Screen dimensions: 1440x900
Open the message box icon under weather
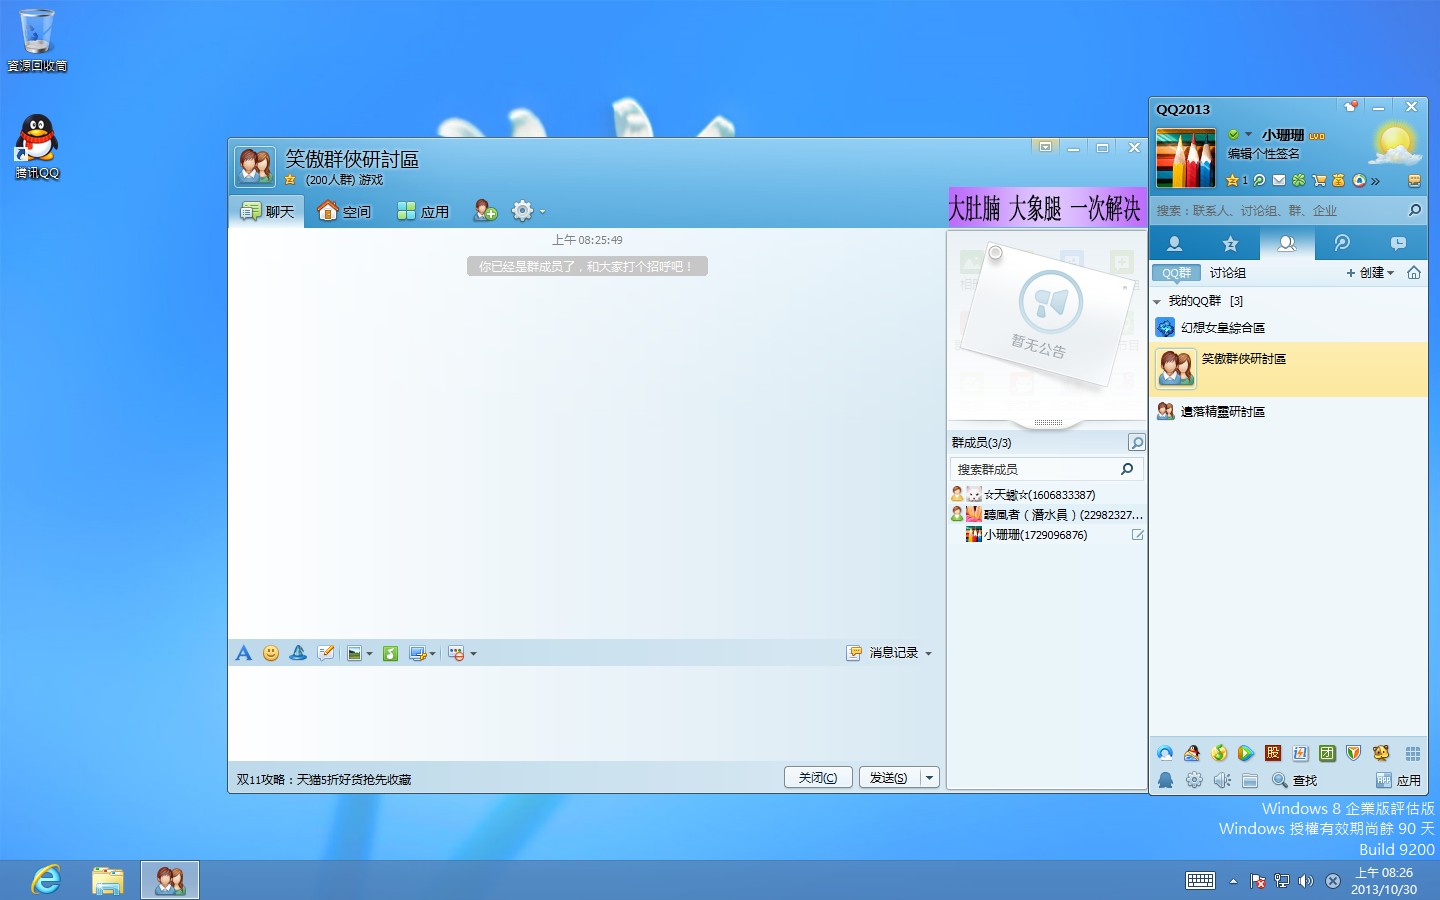(x=1414, y=181)
